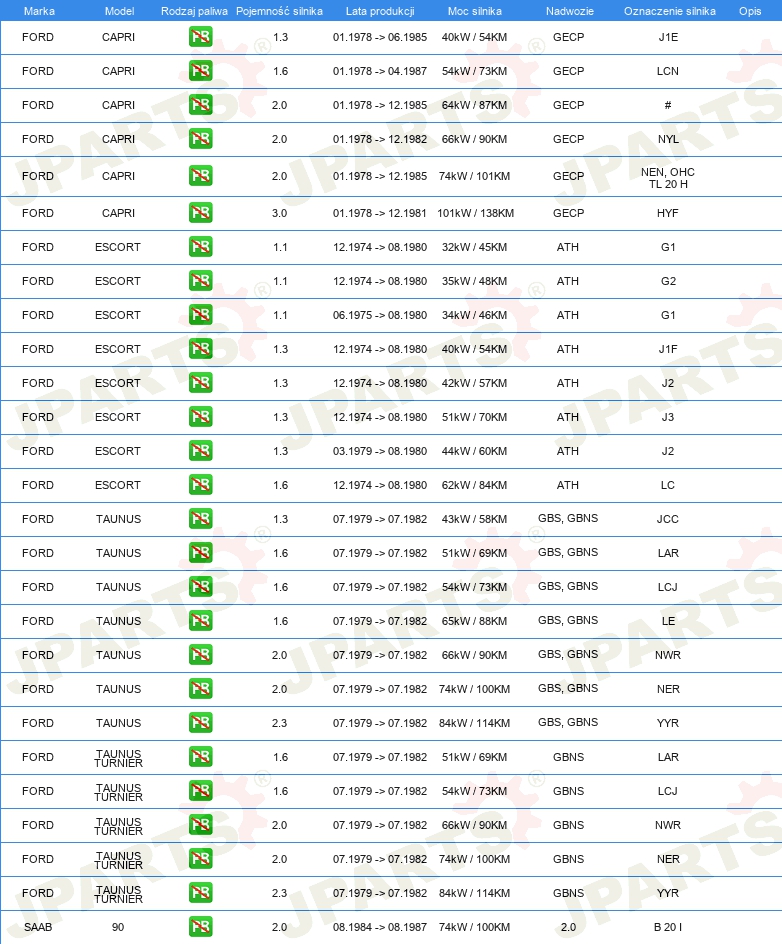782x944 pixels.
Task: Click the SAAB brand cell
Action: 38,927
